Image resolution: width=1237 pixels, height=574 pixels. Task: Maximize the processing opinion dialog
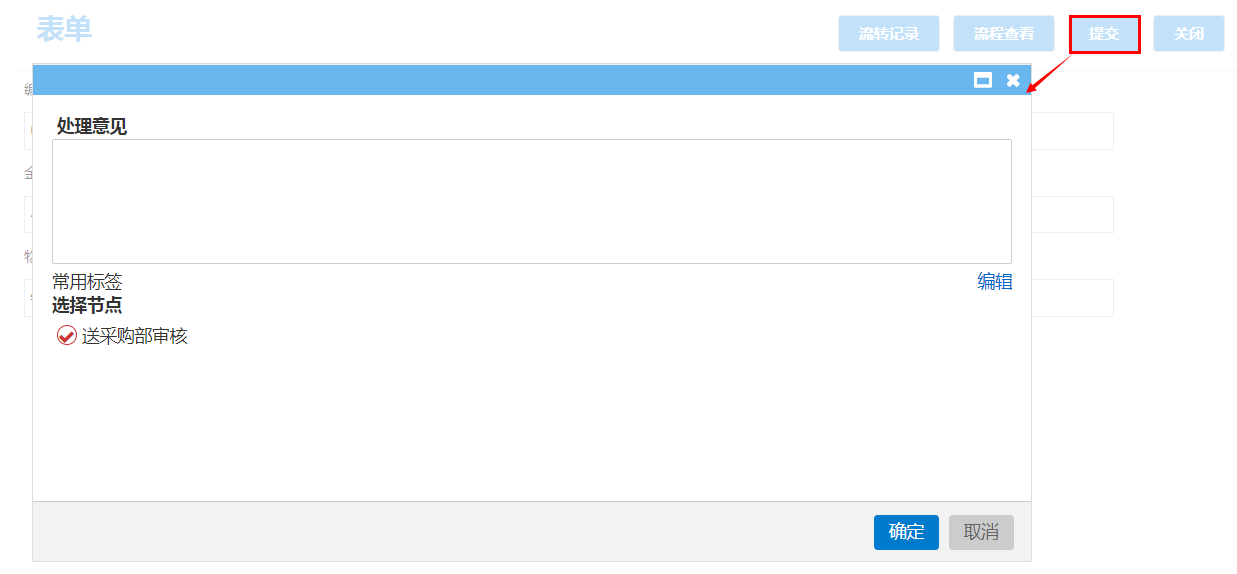pos(983,80)
